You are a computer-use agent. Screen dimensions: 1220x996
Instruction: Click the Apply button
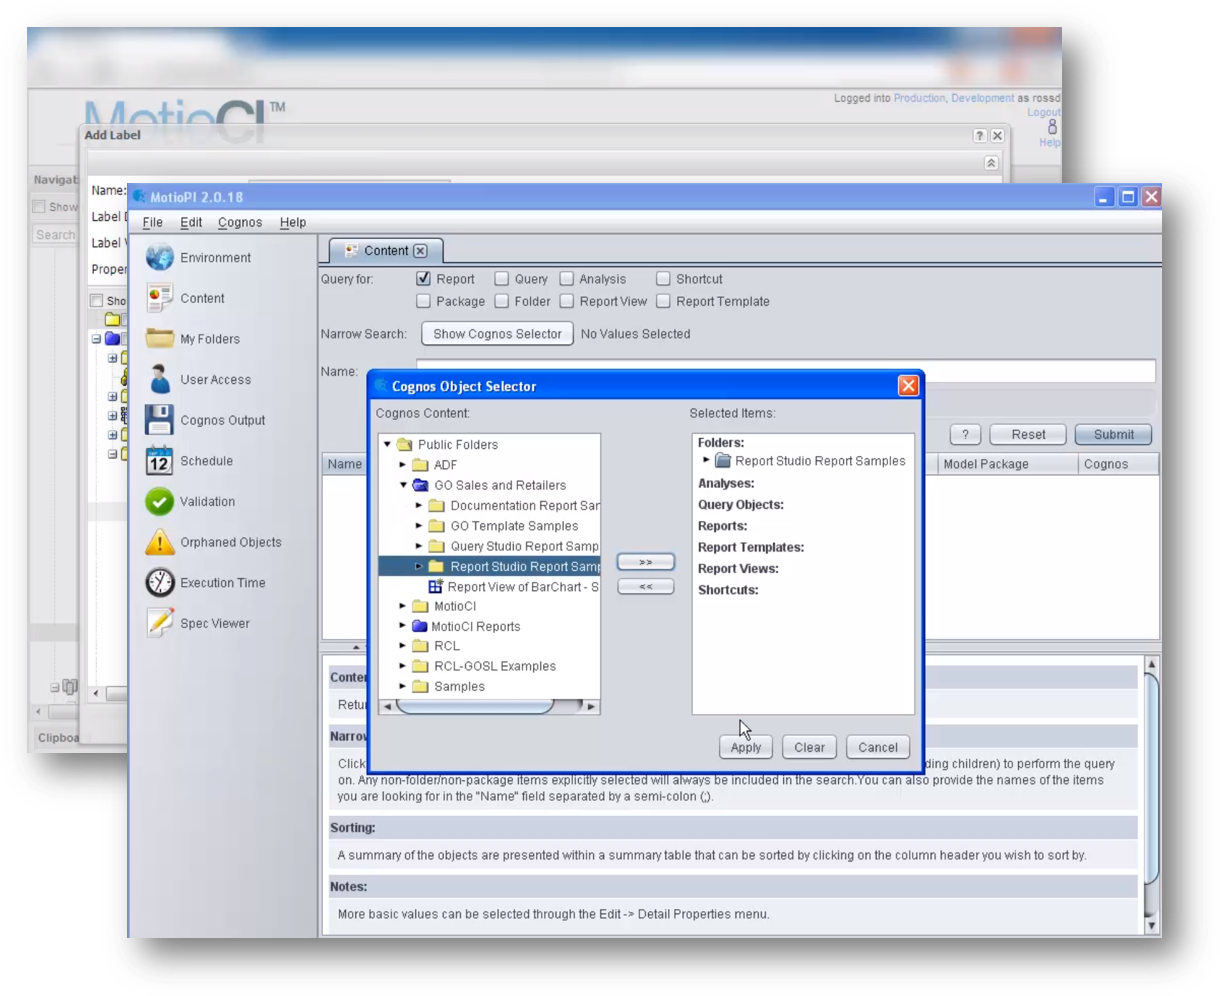pyautogui.click(x=746, y=747)
